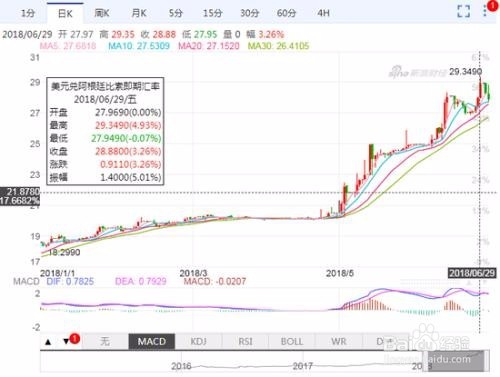Click the MA20 27.1520 legend value
Image resolution: width=500 pixels, height=377 pixels.
[209, 46]
